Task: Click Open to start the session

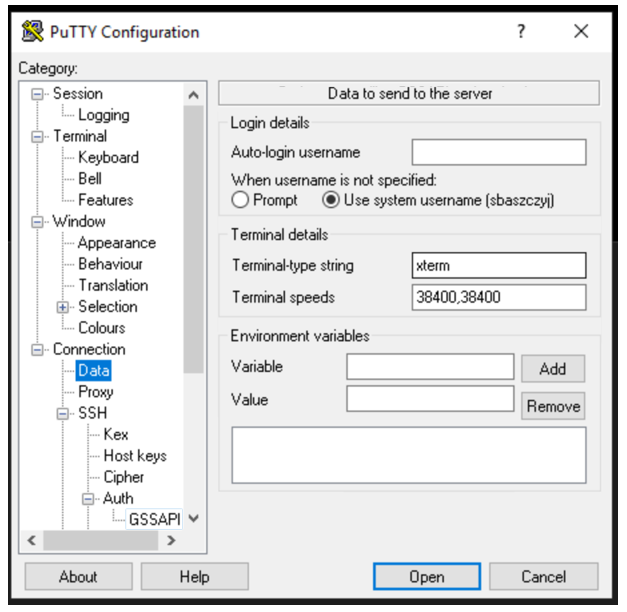Action: (x=427, y=576)
